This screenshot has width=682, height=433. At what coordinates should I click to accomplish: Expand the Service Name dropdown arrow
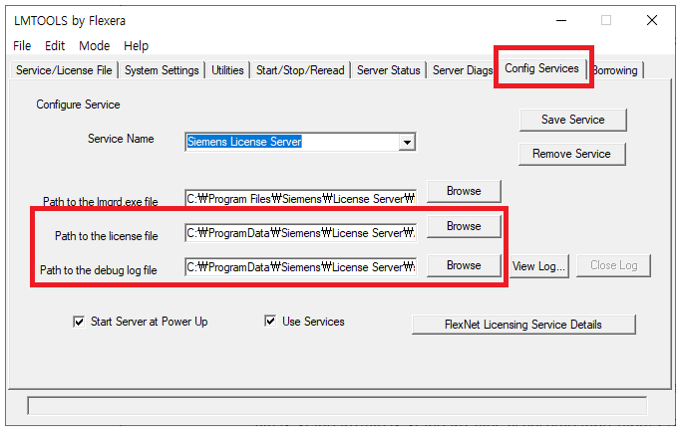(407, 142)
